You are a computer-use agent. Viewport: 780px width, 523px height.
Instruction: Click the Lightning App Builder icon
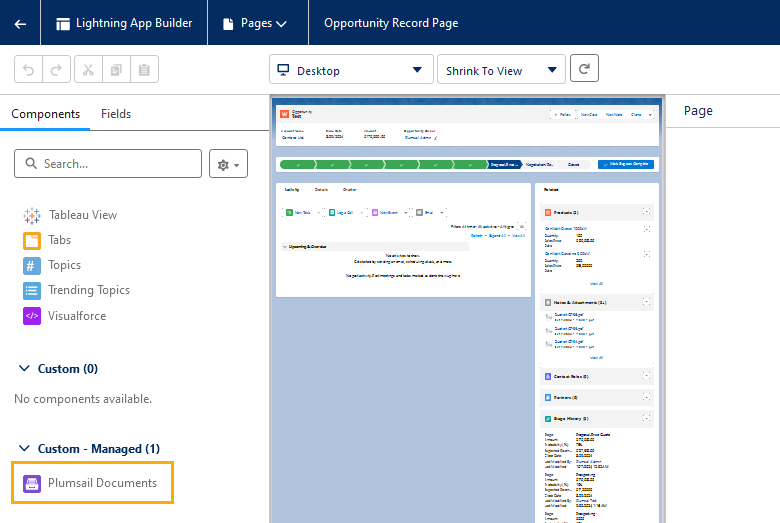pyautogui.click(x=63, y=24)
